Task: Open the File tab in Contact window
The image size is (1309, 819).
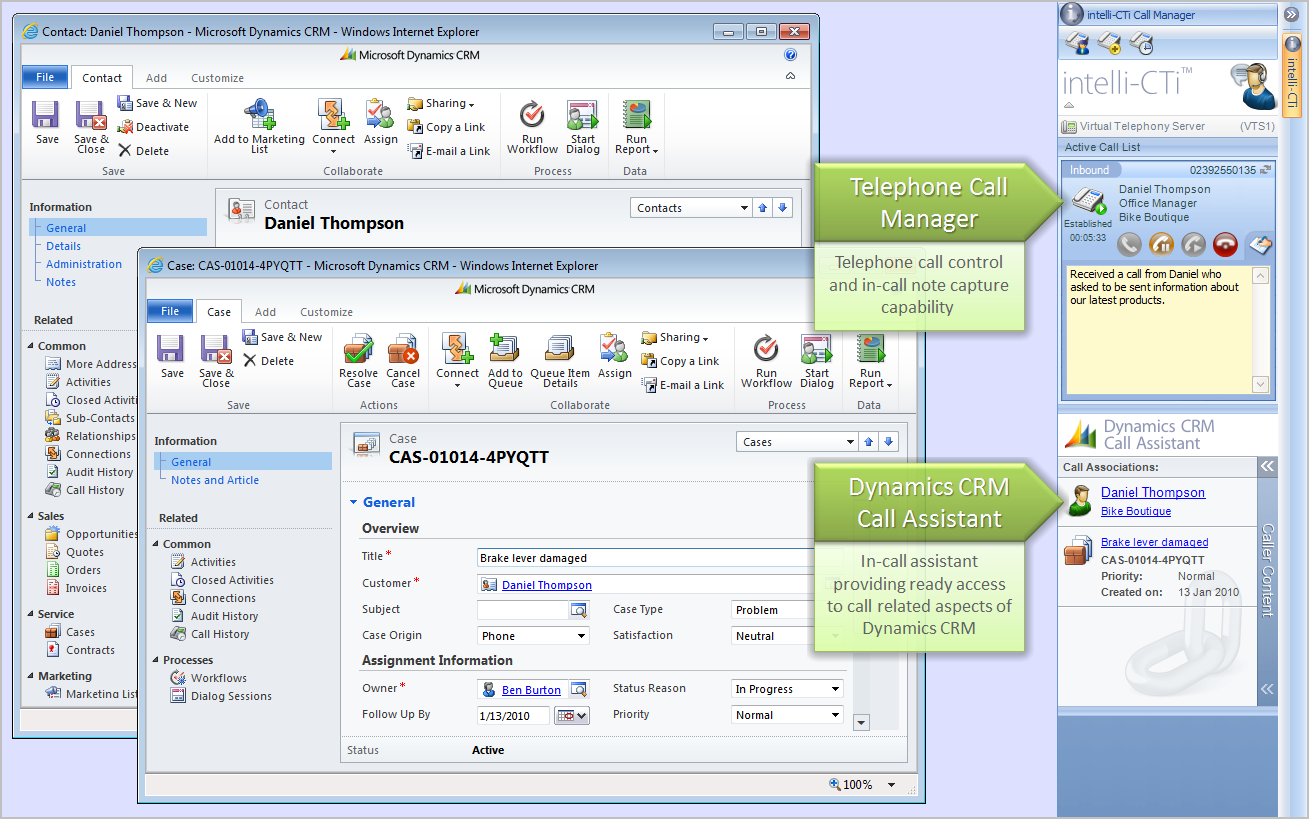Action: point(45,78)
